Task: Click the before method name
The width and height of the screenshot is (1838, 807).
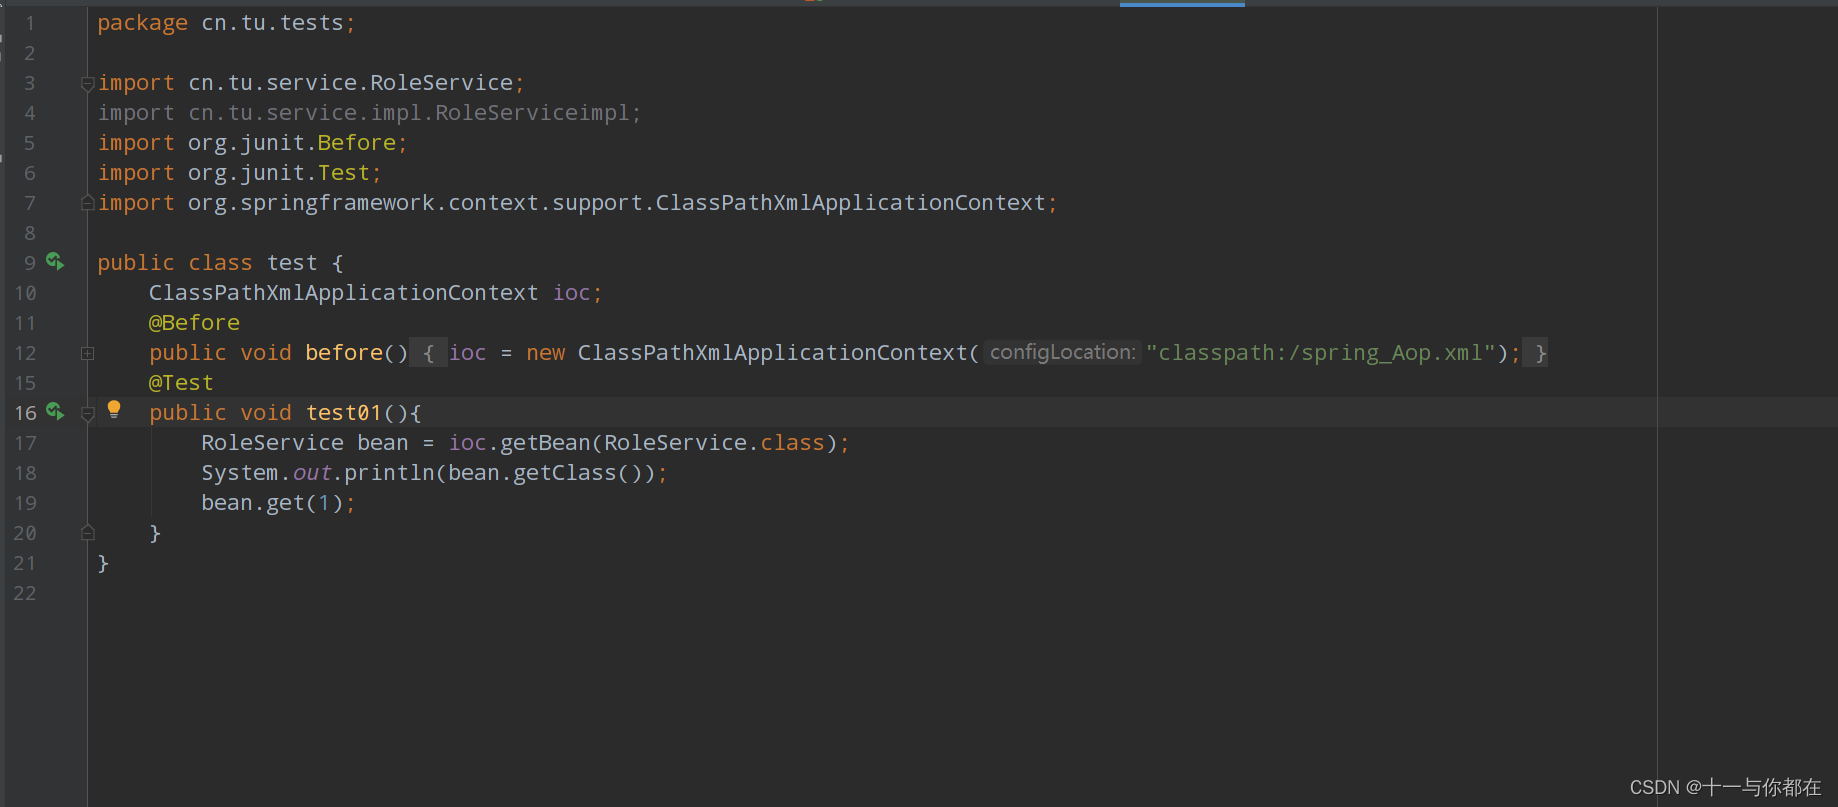Action: (x=344, y=353)
